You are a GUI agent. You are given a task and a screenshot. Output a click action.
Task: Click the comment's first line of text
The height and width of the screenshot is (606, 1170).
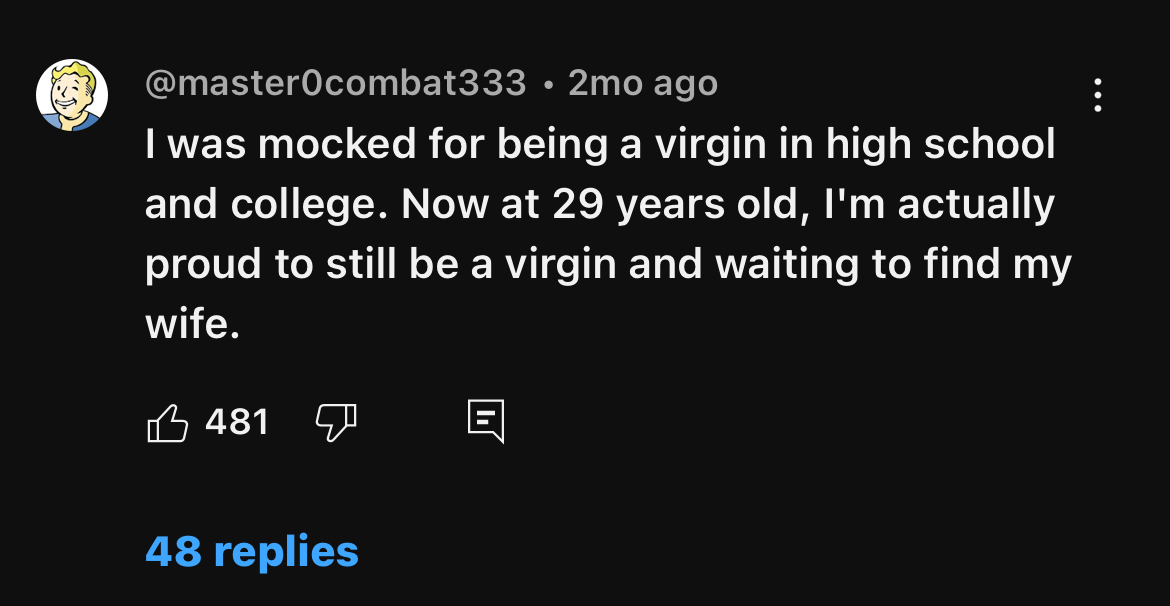(x=600, y=145)
